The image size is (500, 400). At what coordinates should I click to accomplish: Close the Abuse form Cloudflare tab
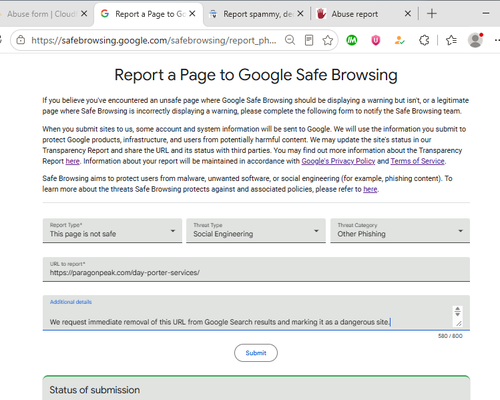[84, 14]
